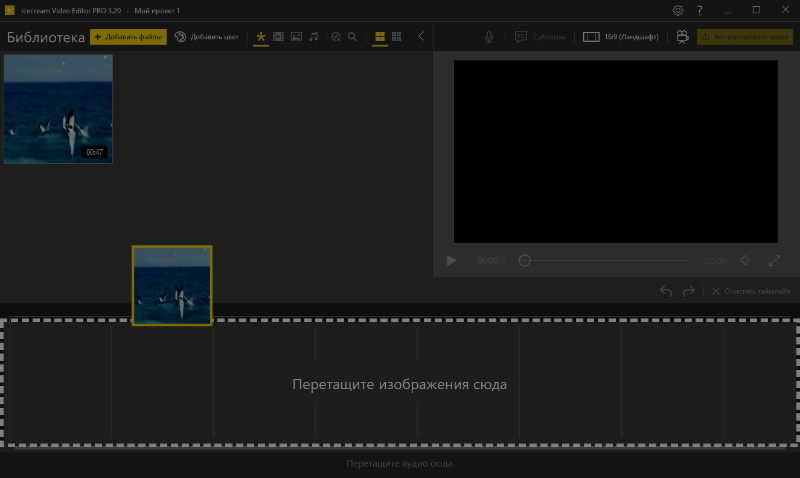Open help question mark icon
800x478 pixels.
point(699,10)
